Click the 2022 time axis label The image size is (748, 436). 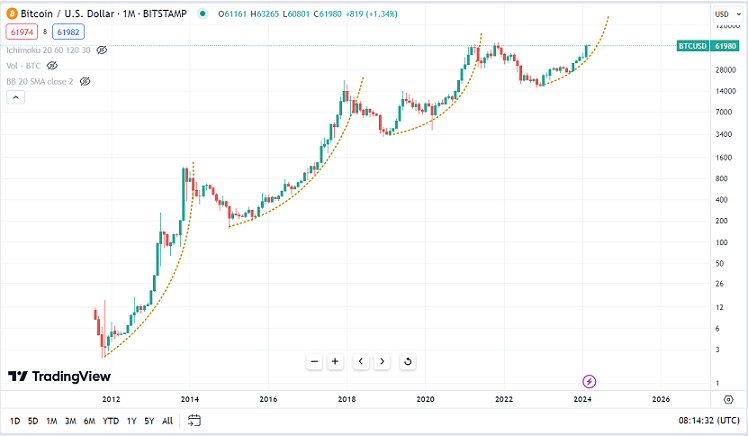coord(504,399)
